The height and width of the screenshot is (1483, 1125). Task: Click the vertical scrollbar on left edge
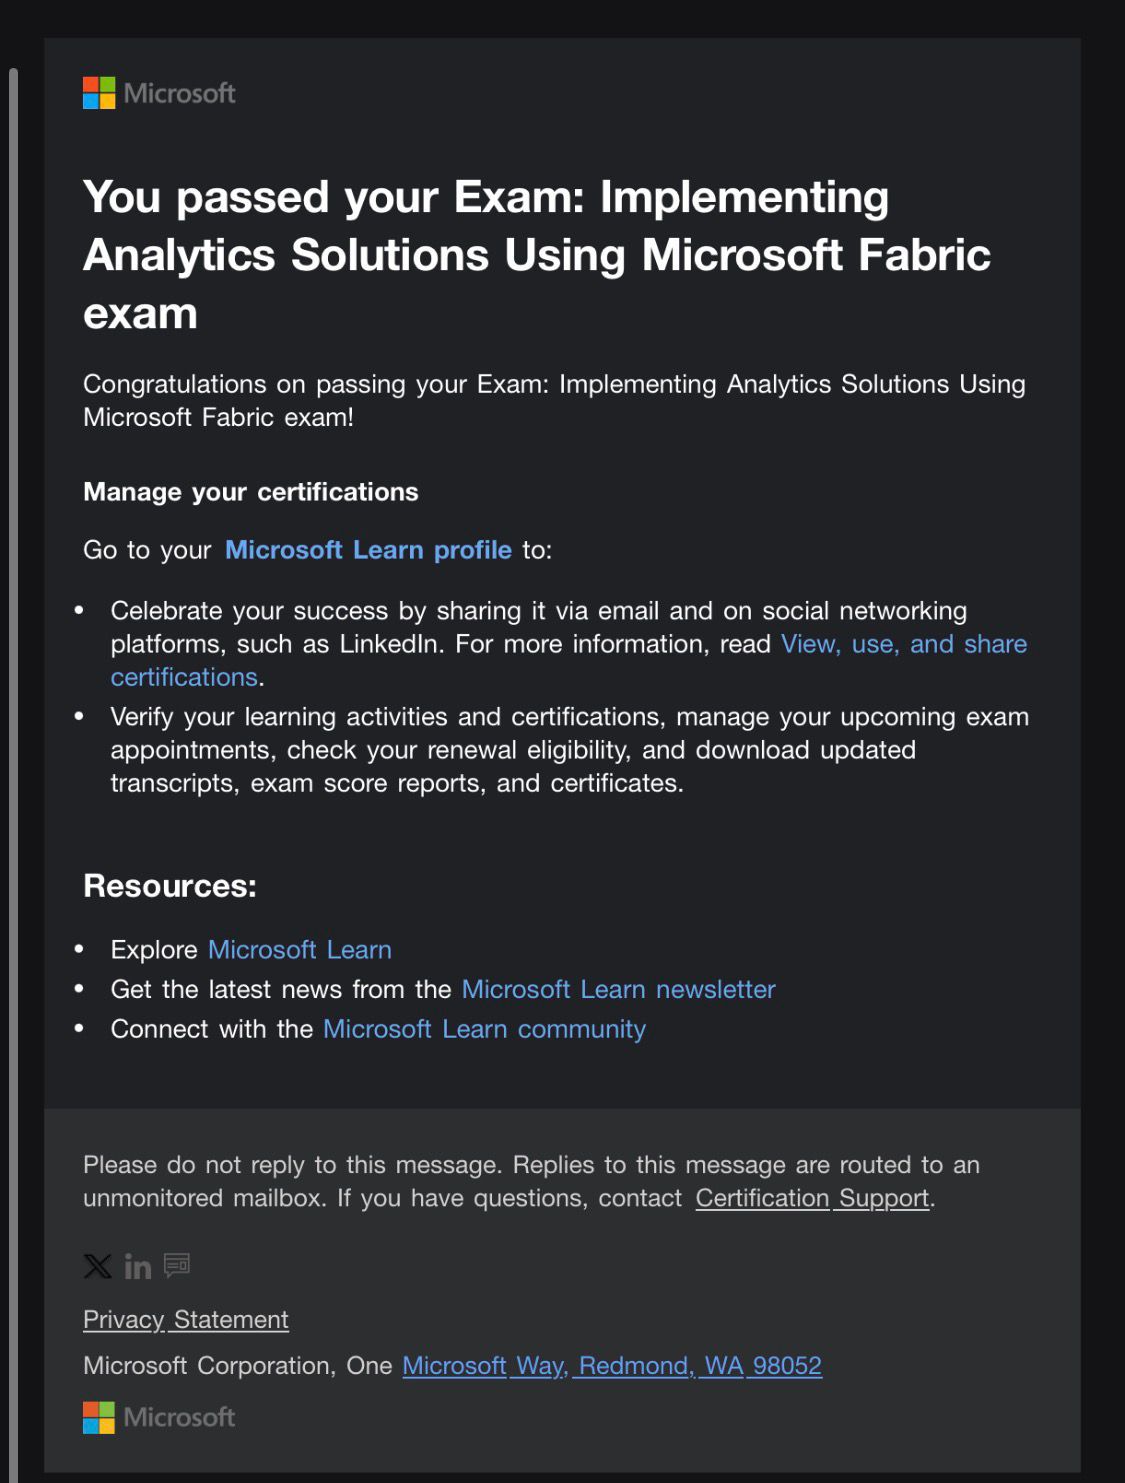pos(13,700)
